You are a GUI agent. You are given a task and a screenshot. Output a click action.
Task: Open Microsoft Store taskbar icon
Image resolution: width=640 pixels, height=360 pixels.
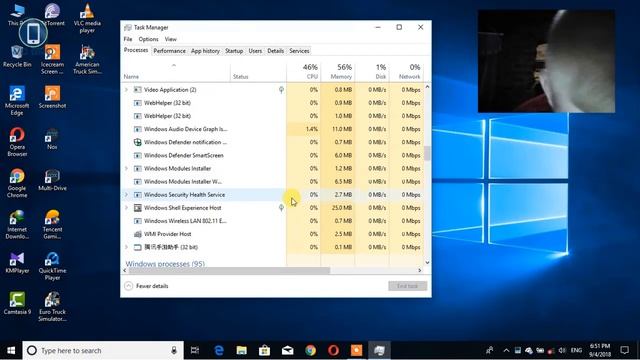pos(264,350)
